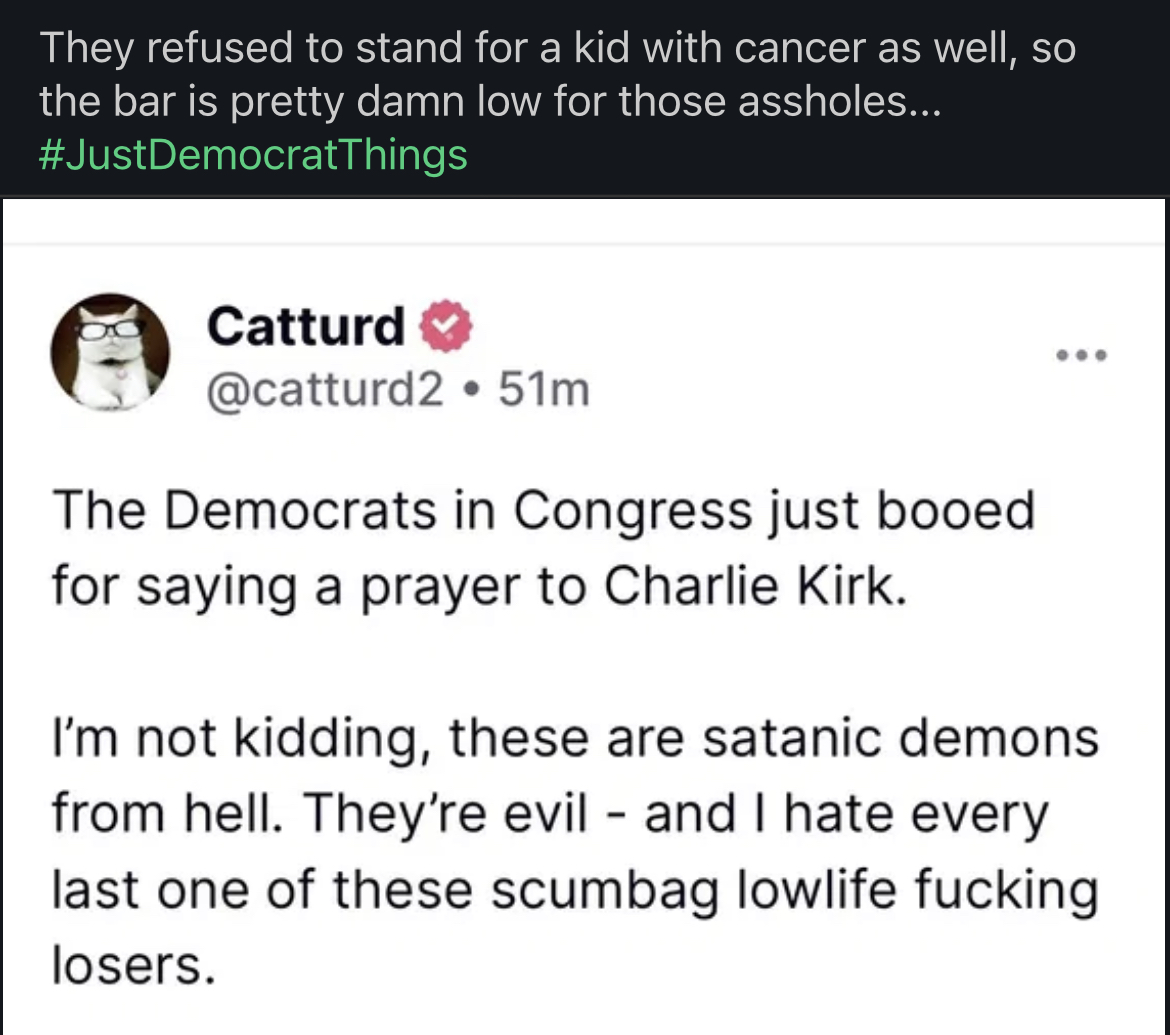Click the line starting "from hell. They're evil"
Screen dimensions: 1170x1035
pyautogui.click(x=549, y=814)
